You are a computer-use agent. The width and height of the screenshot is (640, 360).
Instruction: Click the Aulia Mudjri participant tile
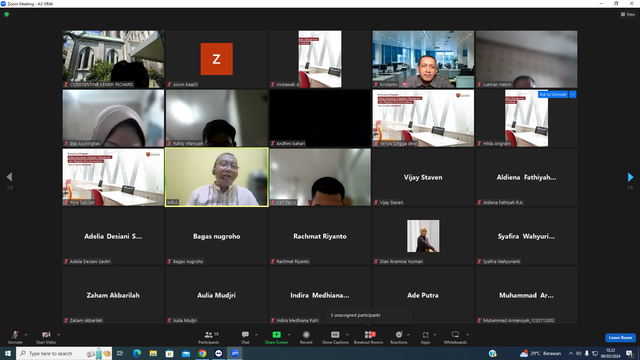(x=216, y=295)
